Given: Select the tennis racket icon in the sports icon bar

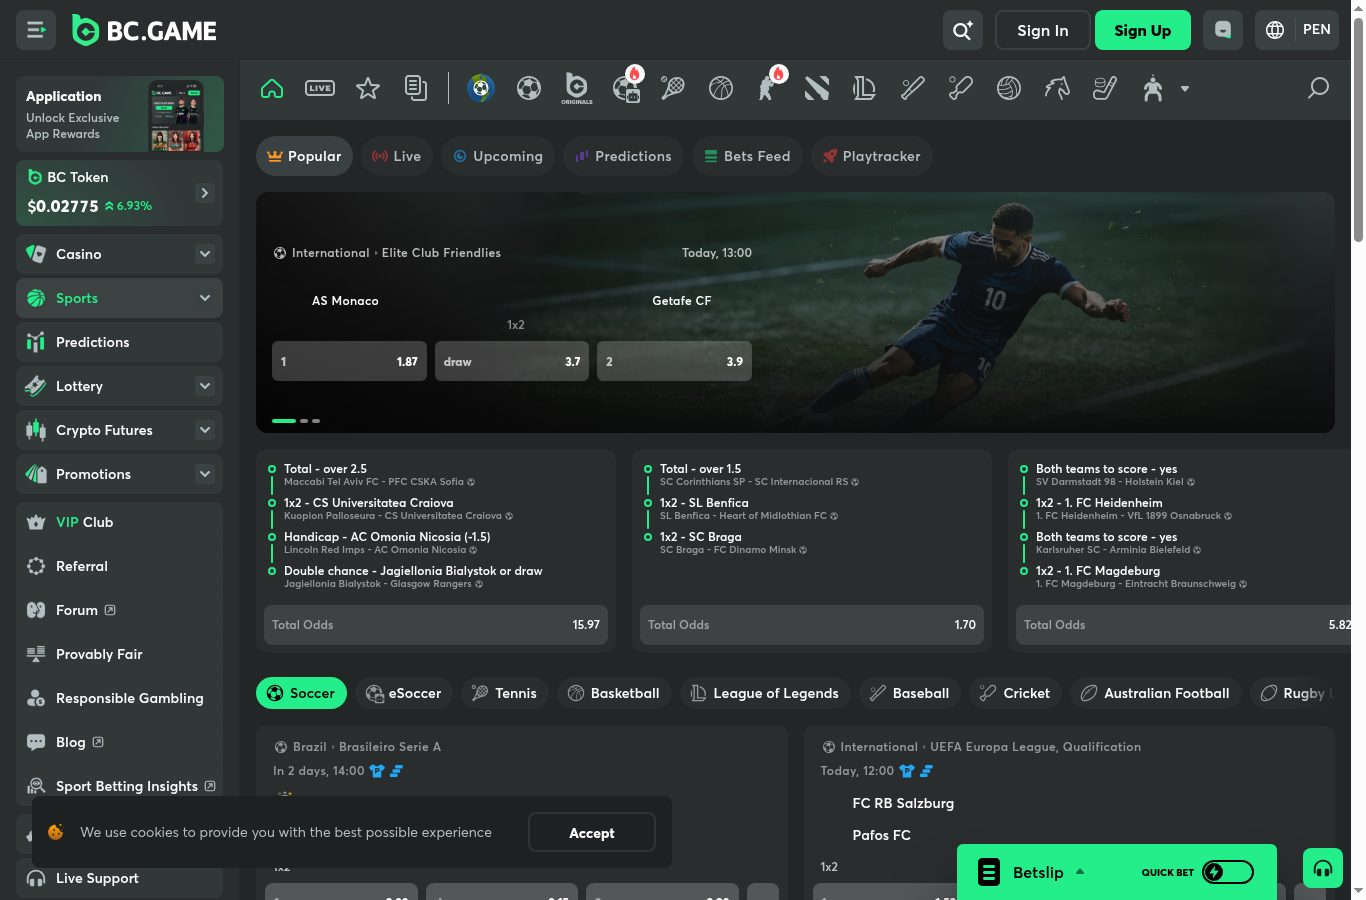Looking at the screenshot, I should click(673, 88).
